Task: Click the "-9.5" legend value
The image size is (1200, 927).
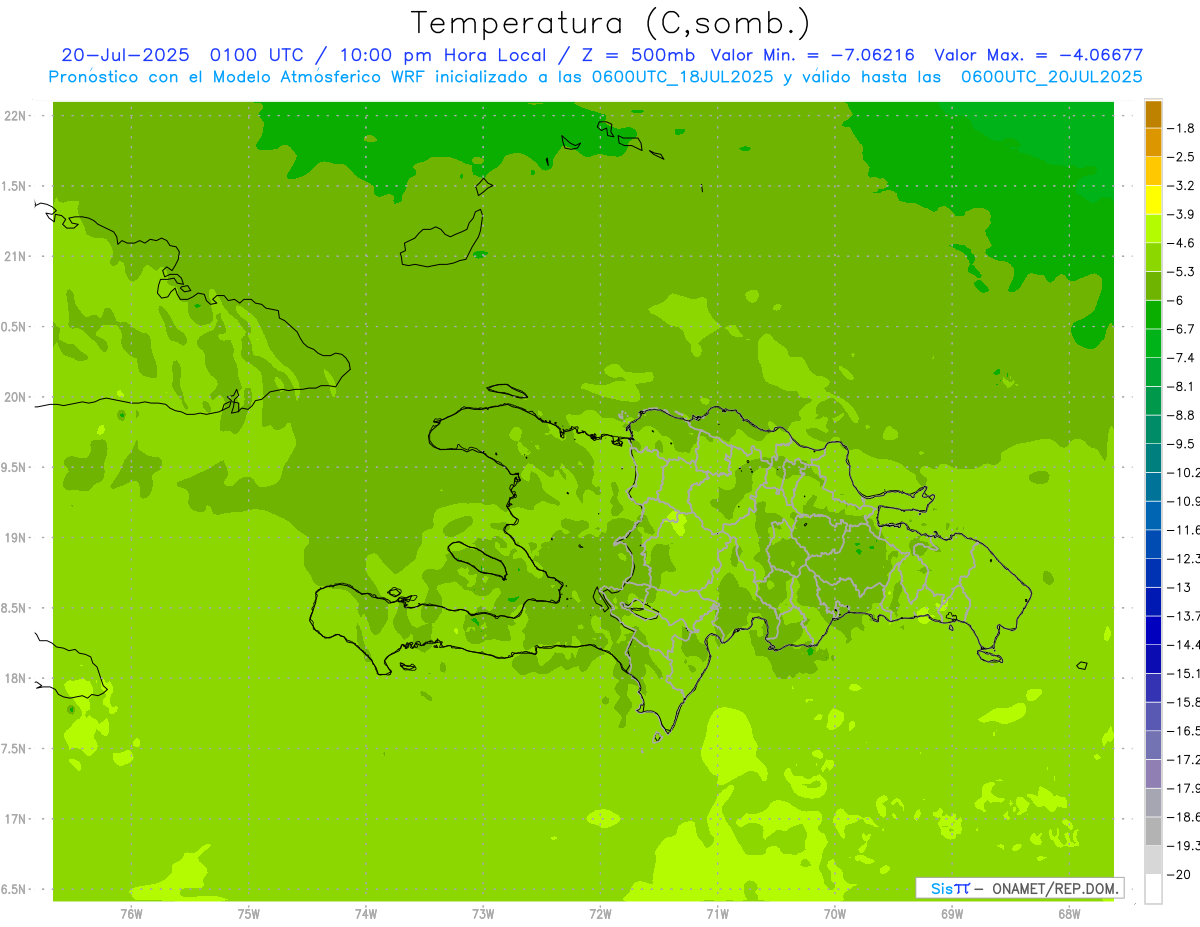Action: coord(1183,444)
